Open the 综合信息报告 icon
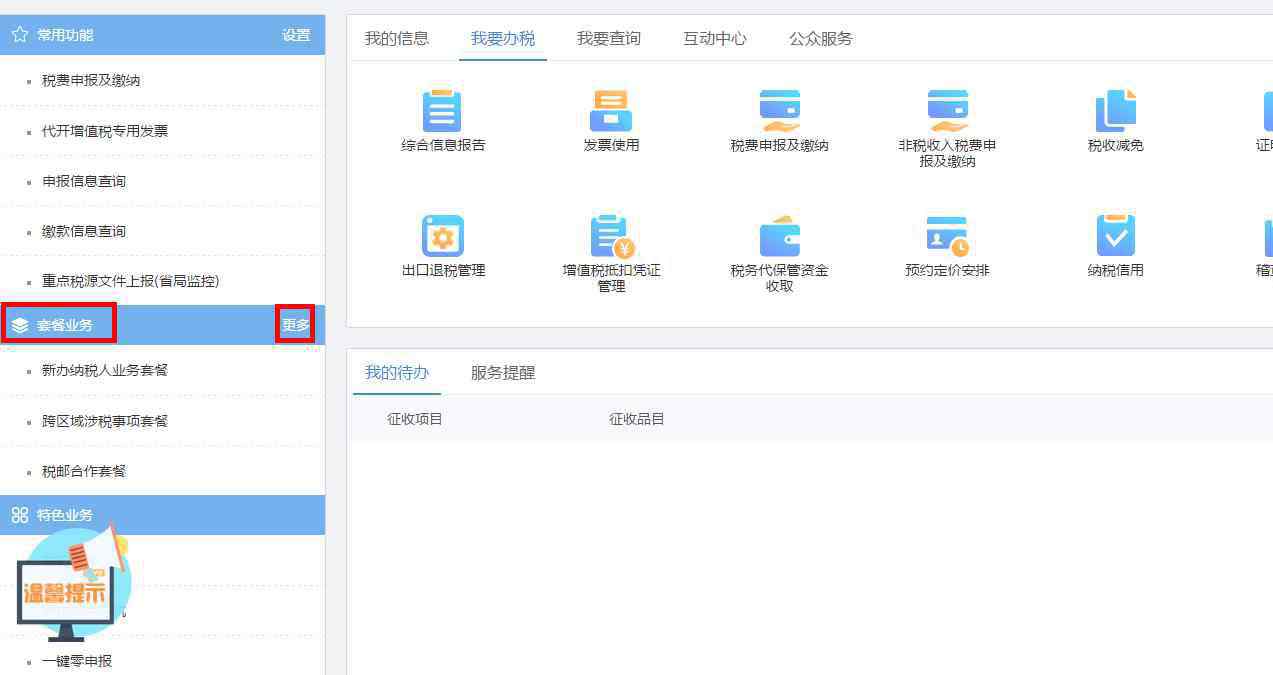Screen dimensions: 1273x675 [x=442, y=111]
